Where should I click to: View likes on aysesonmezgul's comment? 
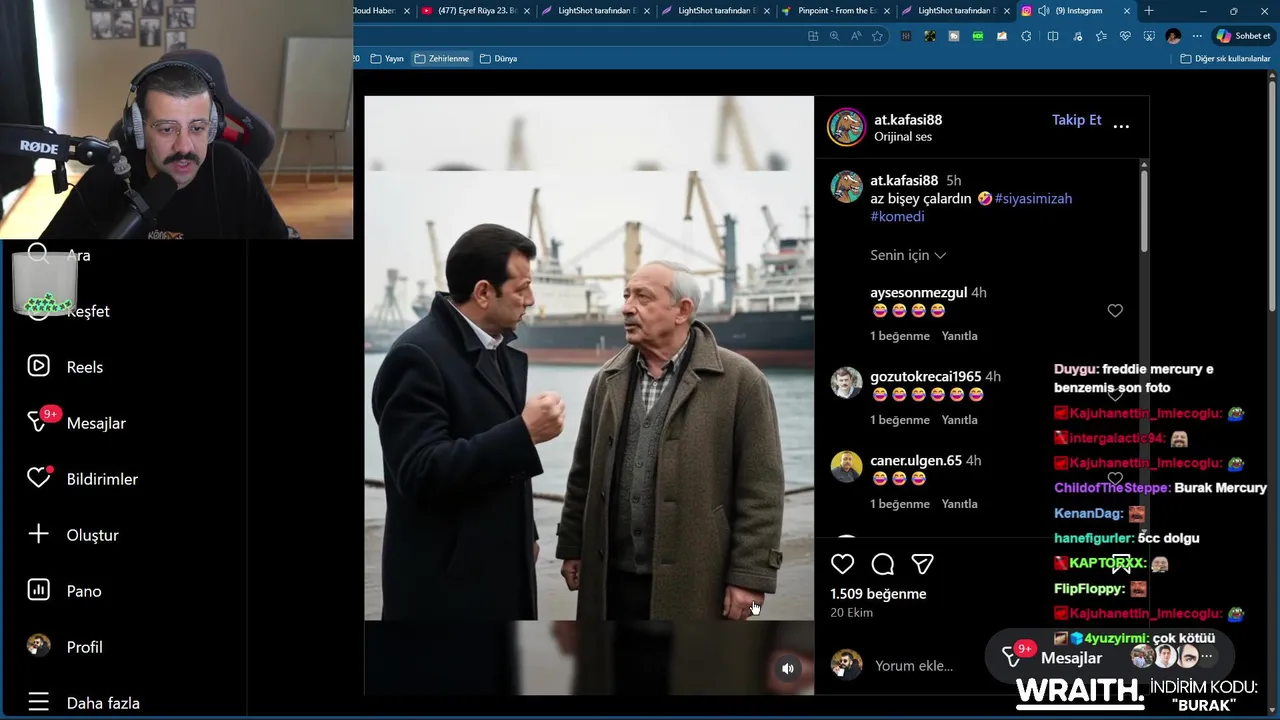tap(900, 336)
